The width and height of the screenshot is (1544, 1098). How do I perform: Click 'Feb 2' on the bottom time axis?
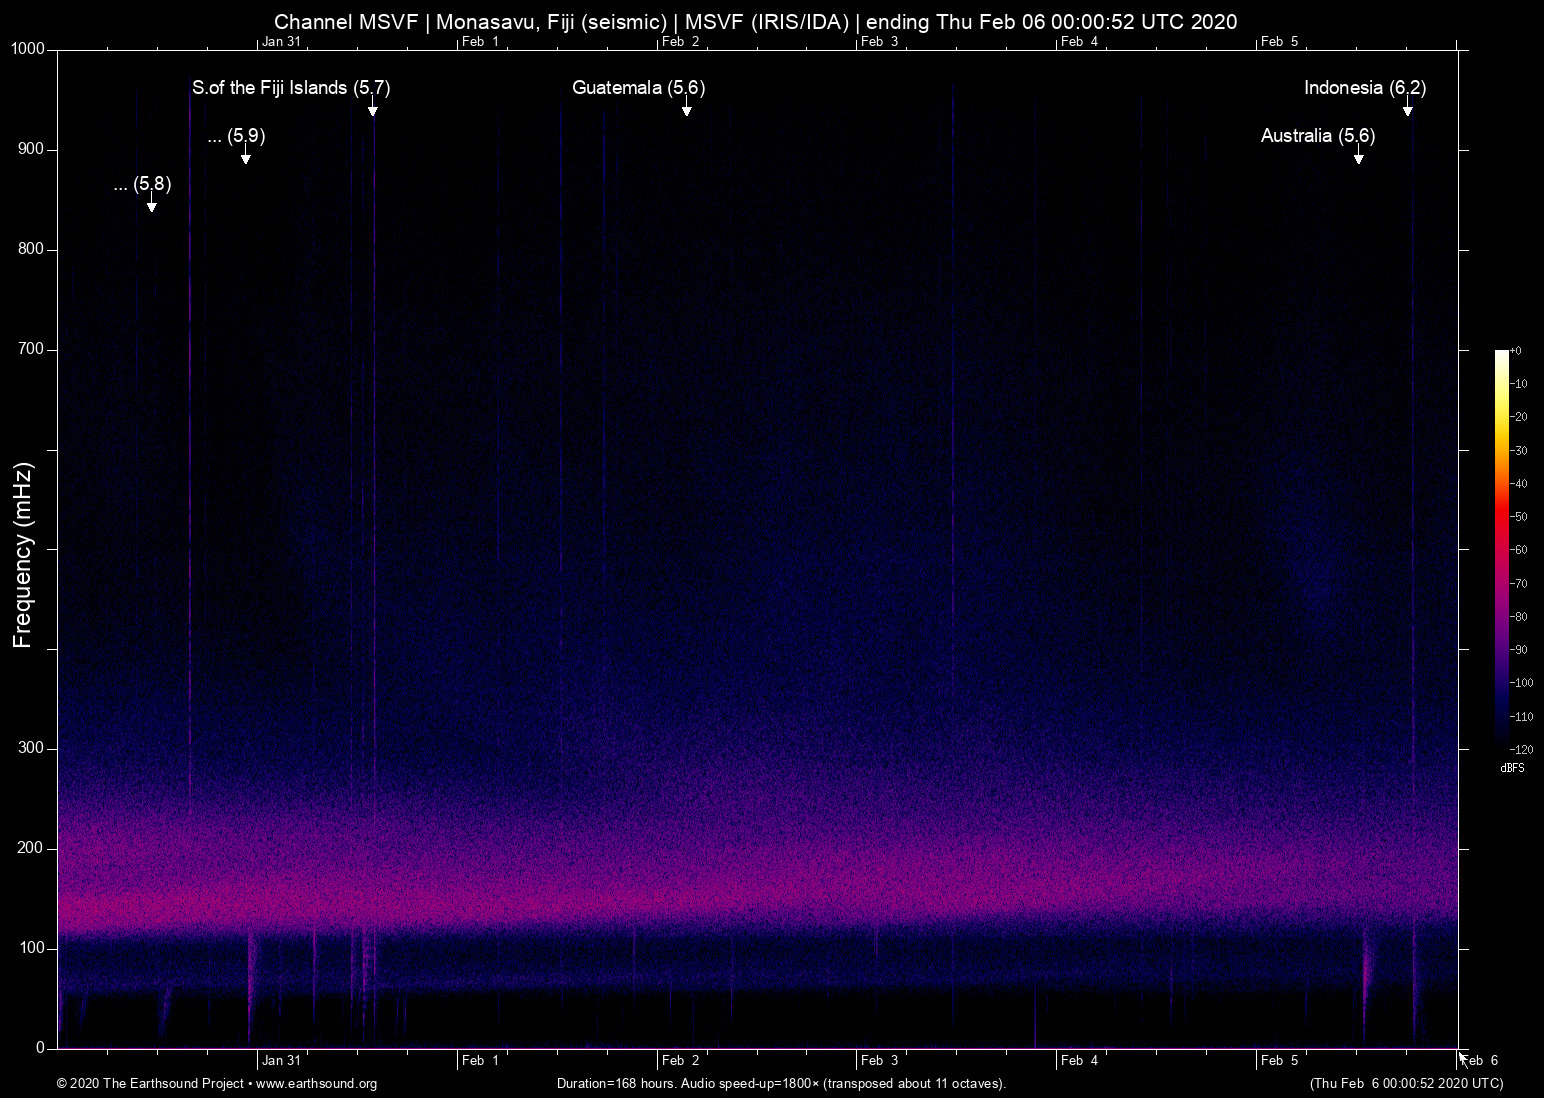[680, 1061]
